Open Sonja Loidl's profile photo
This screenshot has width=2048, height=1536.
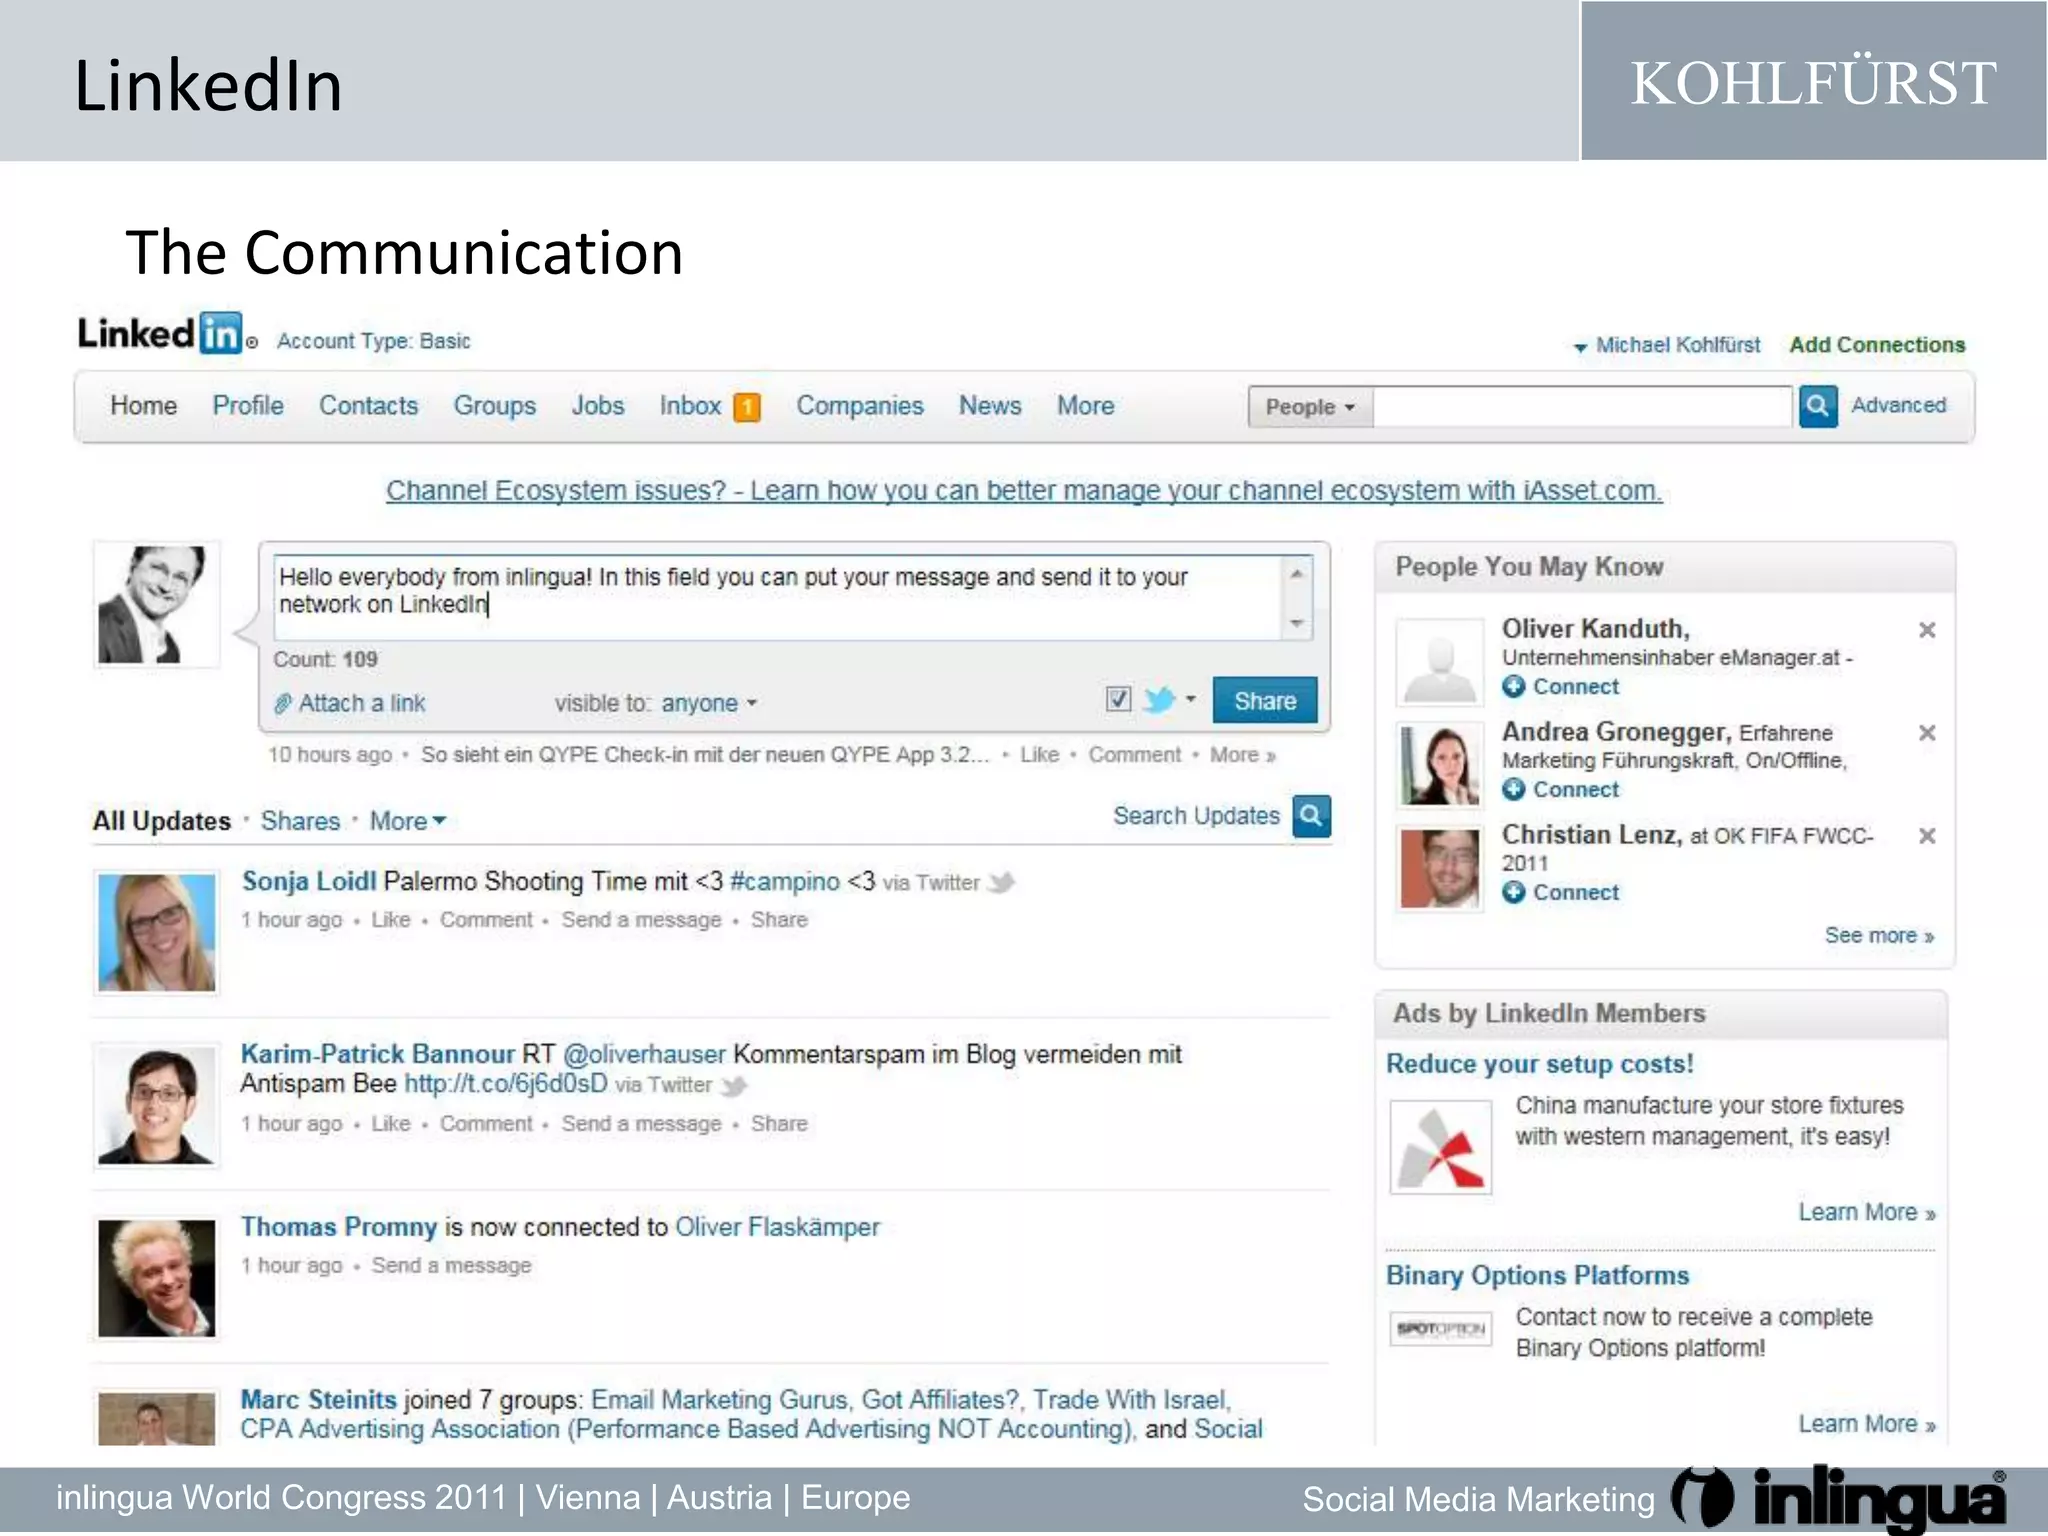point(157,933)
